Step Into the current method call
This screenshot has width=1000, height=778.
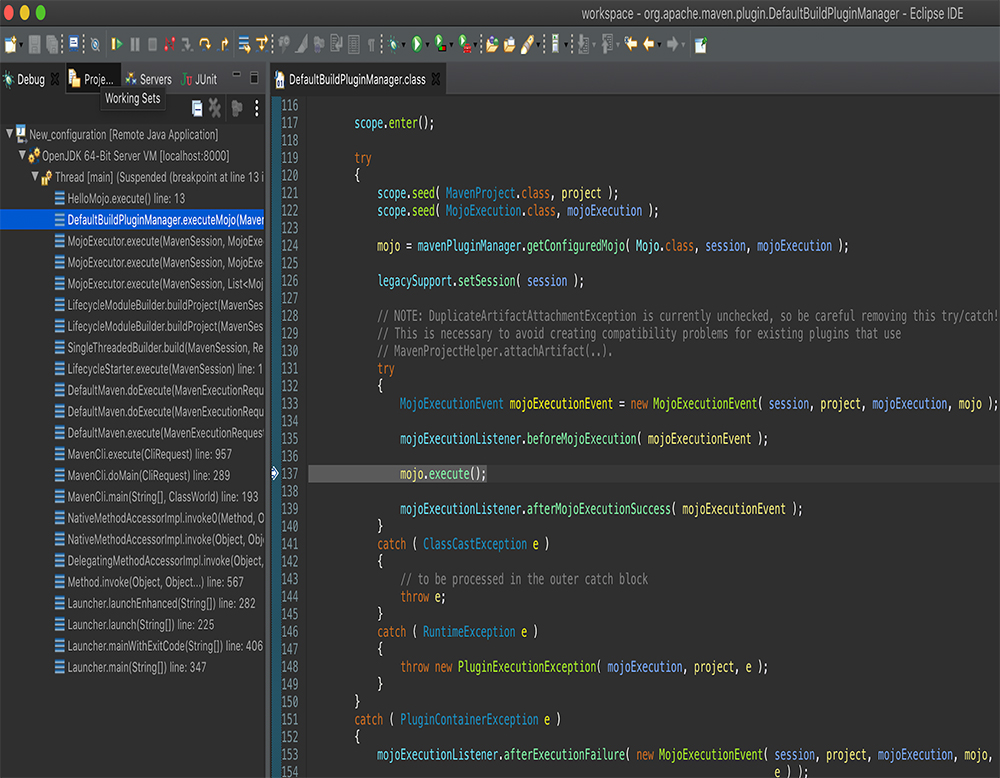186,44
